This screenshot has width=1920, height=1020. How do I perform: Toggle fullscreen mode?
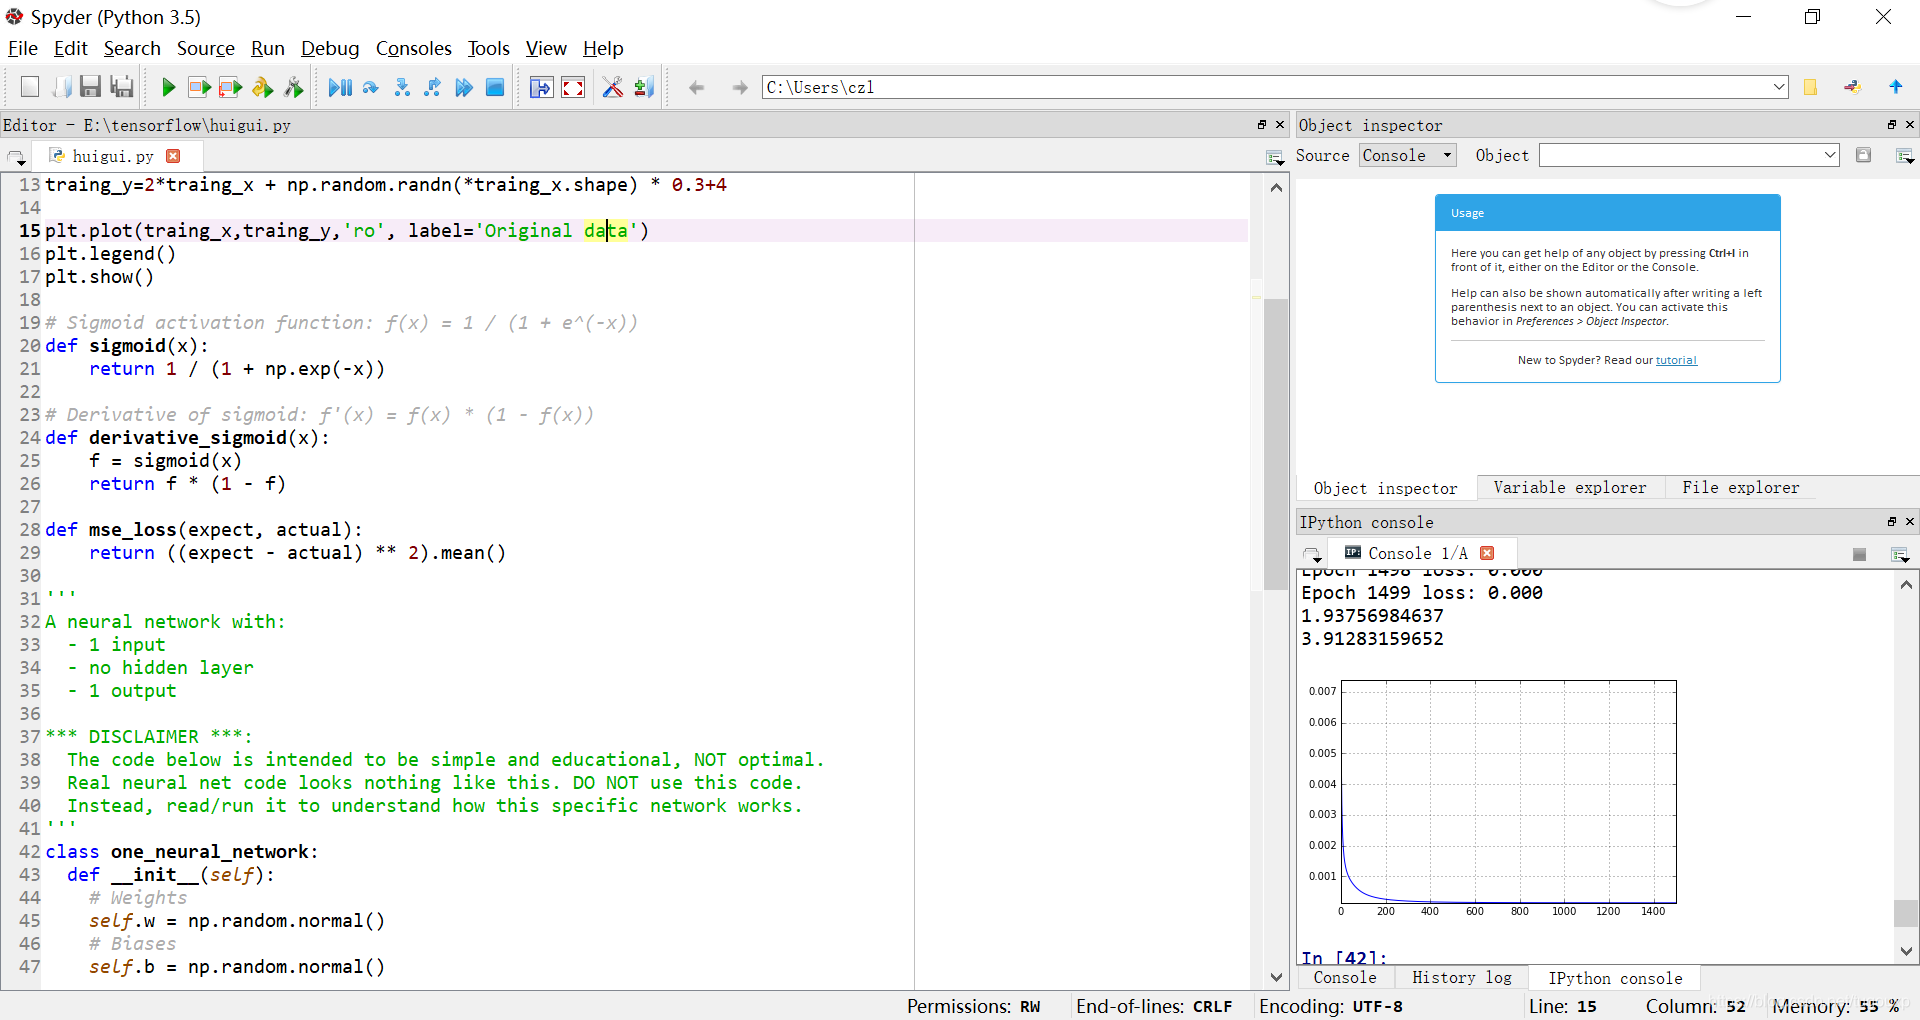tap(573, 88)
